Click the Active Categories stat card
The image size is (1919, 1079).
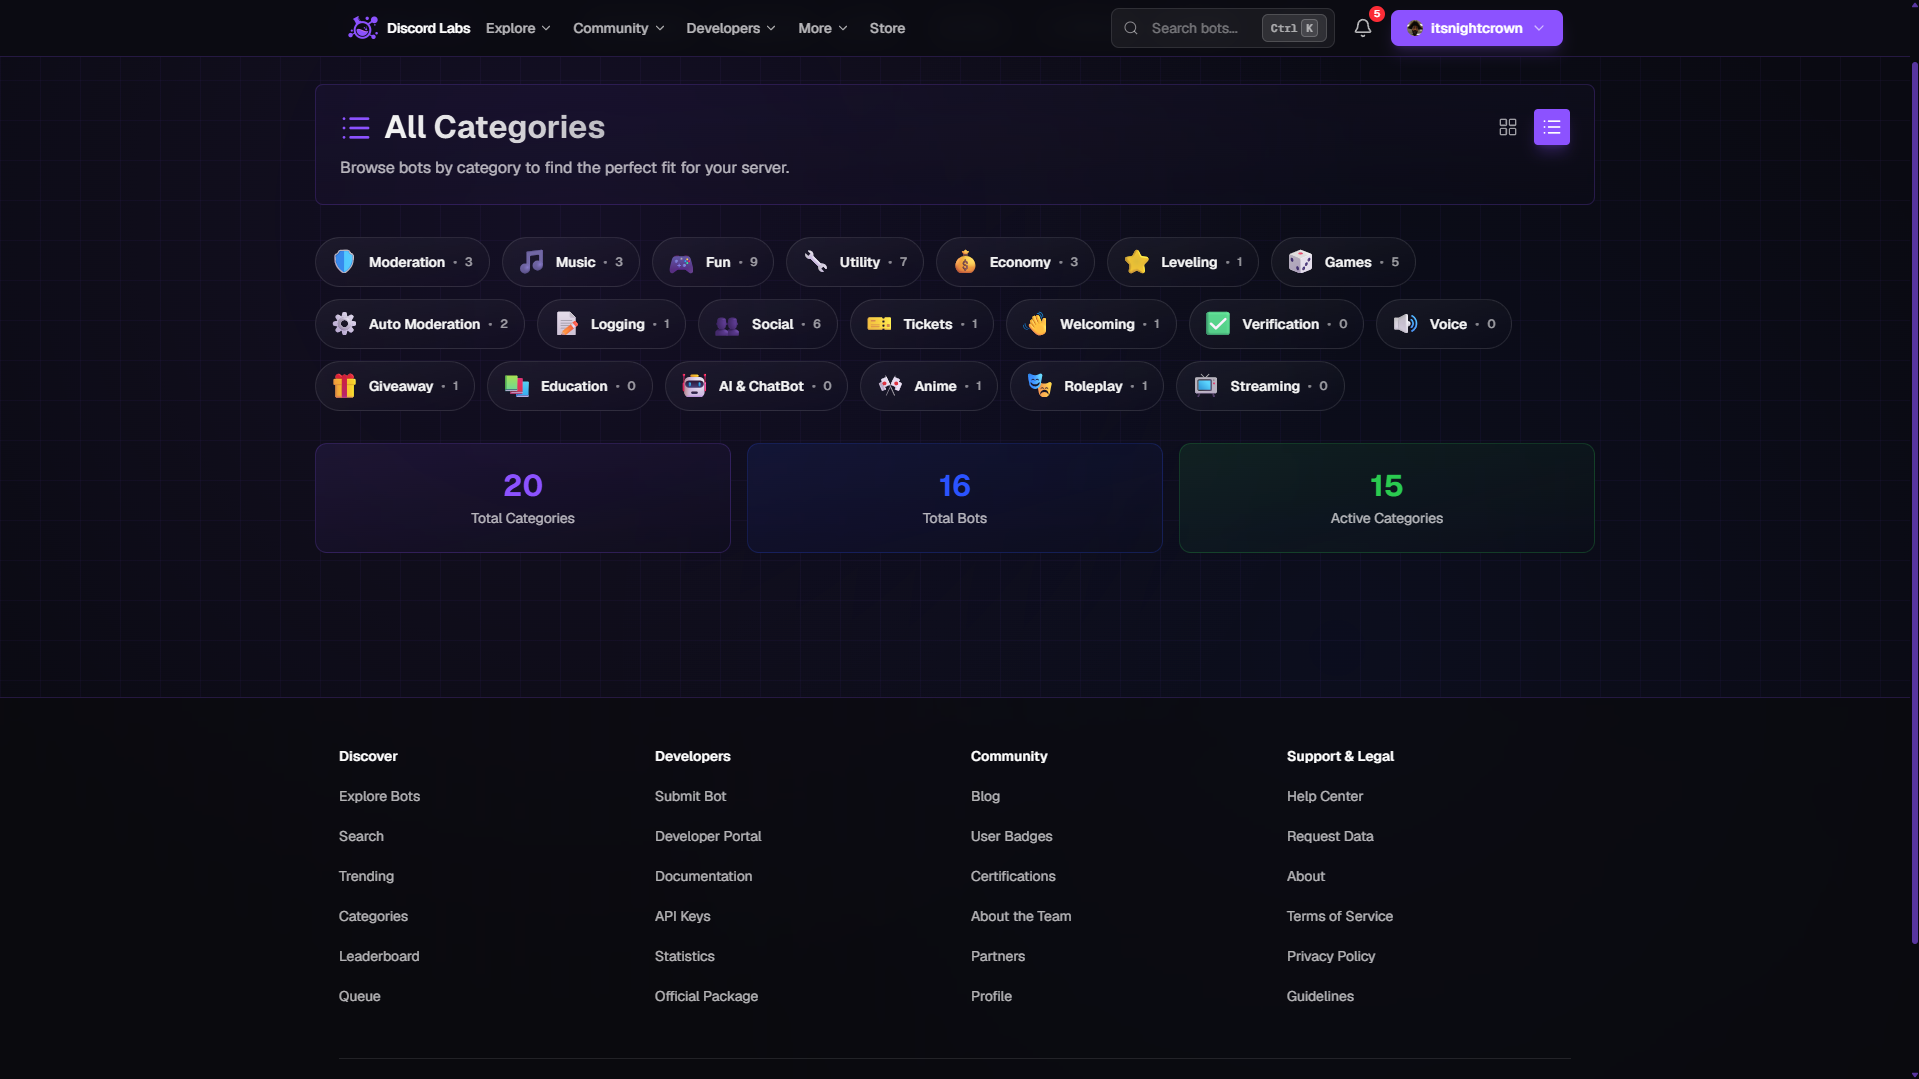[x=1386, y=498]
